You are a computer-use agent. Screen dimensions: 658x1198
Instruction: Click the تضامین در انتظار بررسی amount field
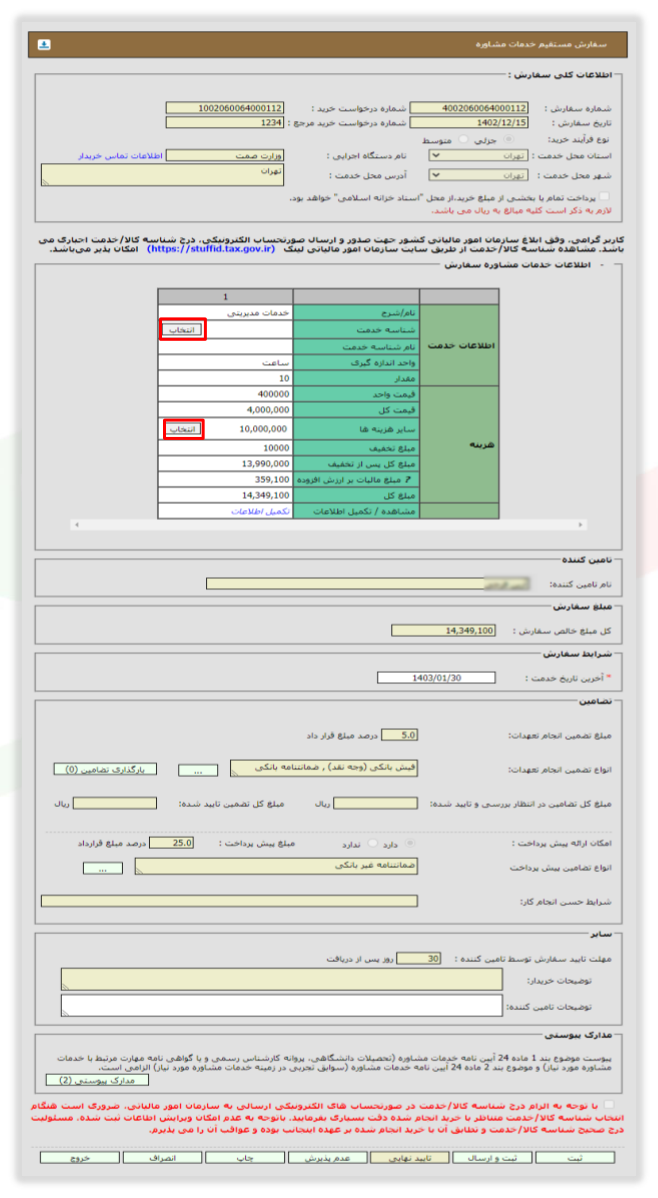[x=376, y=804]
